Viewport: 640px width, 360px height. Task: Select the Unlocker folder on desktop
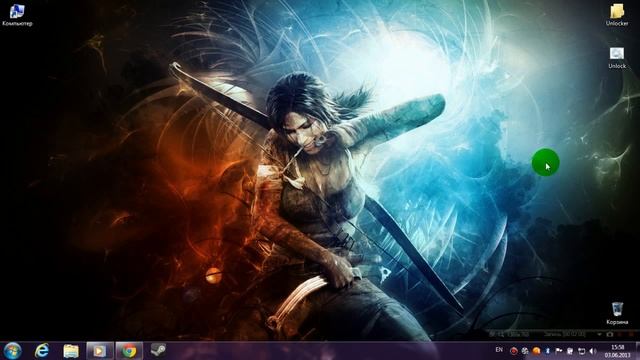[617, 15]
